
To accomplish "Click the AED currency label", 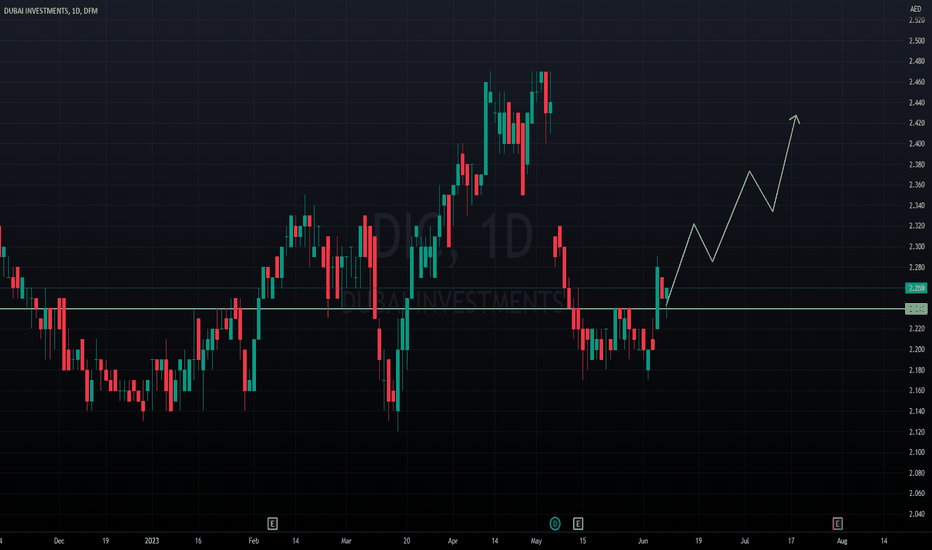I will click(915, 9).
